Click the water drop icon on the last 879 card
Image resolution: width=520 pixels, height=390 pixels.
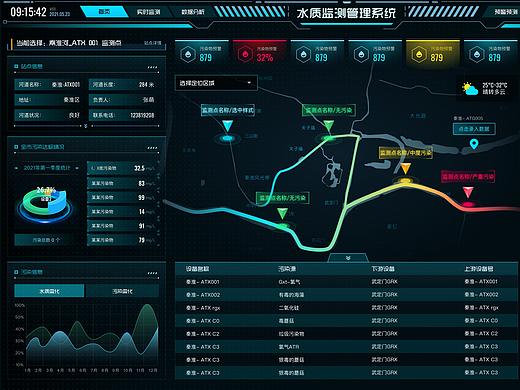[477, 54]
